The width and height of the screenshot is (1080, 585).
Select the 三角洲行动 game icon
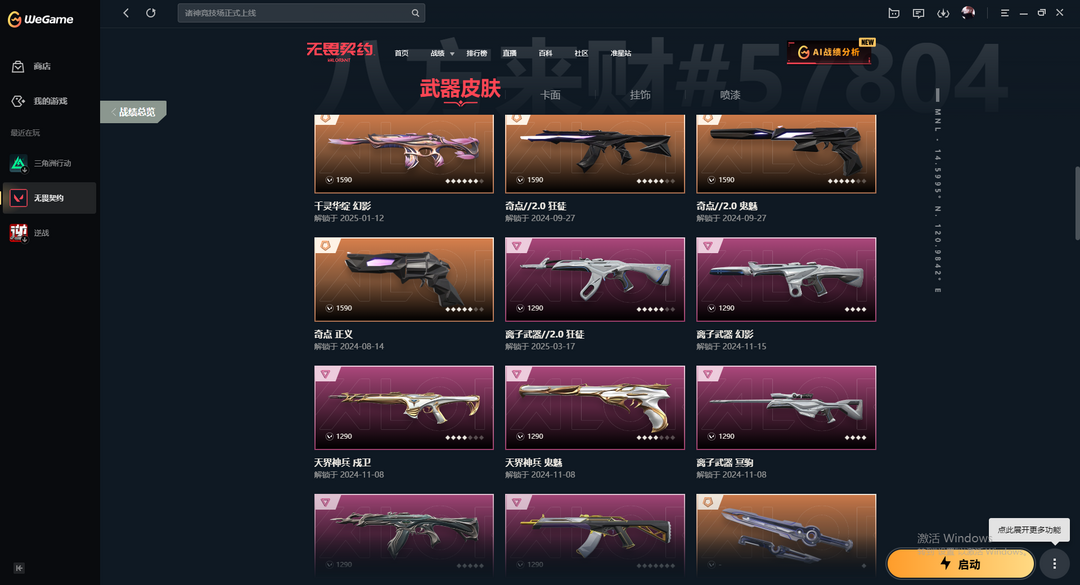click(19, 163)
